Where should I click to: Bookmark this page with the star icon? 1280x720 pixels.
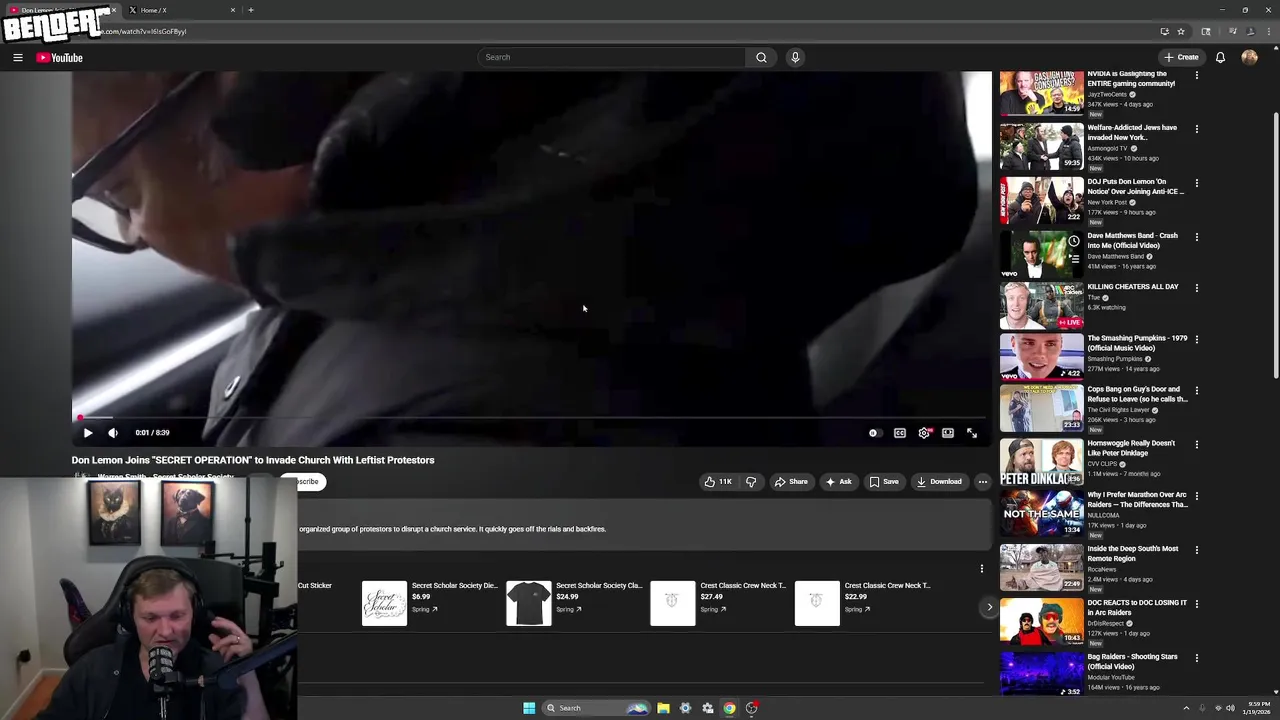[1181, 31]
